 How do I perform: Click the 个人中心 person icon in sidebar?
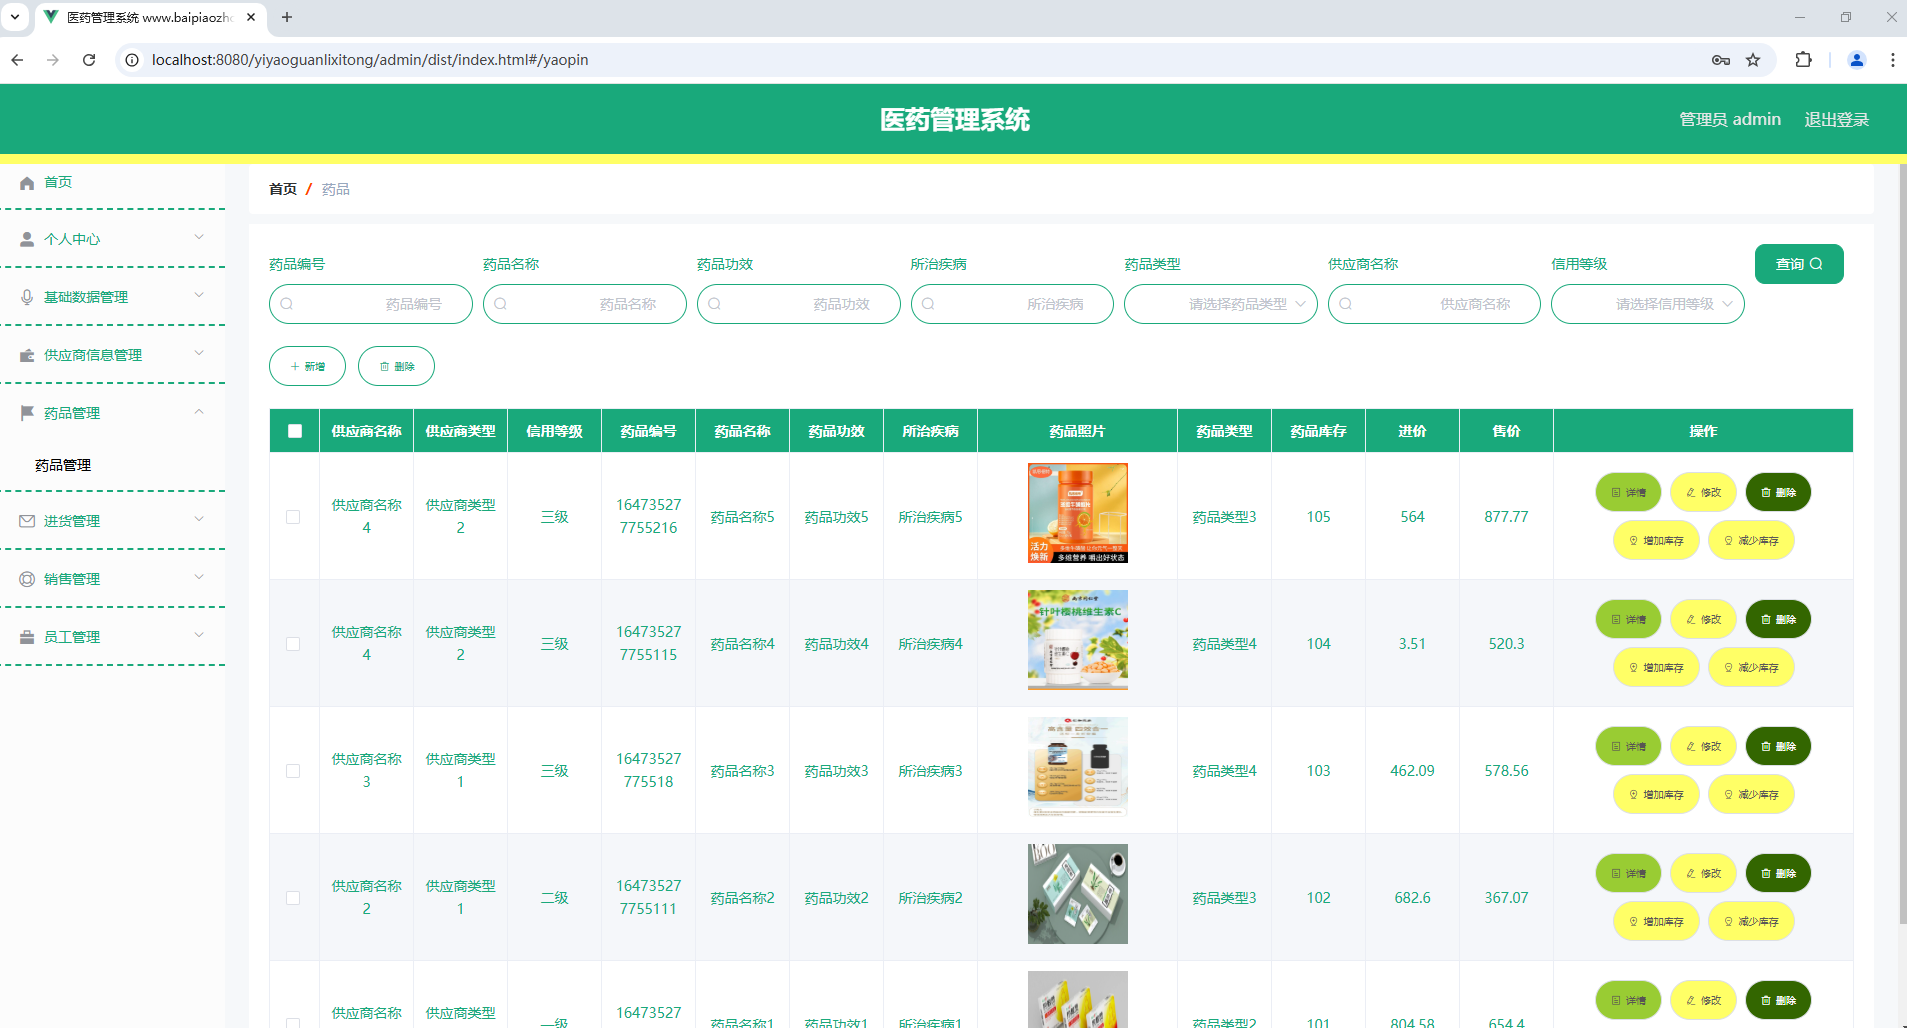(26, 238)
